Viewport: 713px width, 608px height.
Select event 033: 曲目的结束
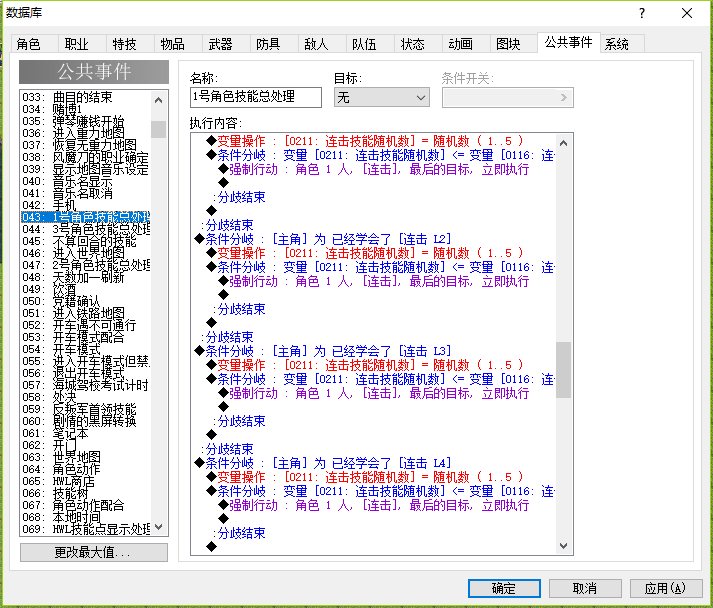[86, 97]
